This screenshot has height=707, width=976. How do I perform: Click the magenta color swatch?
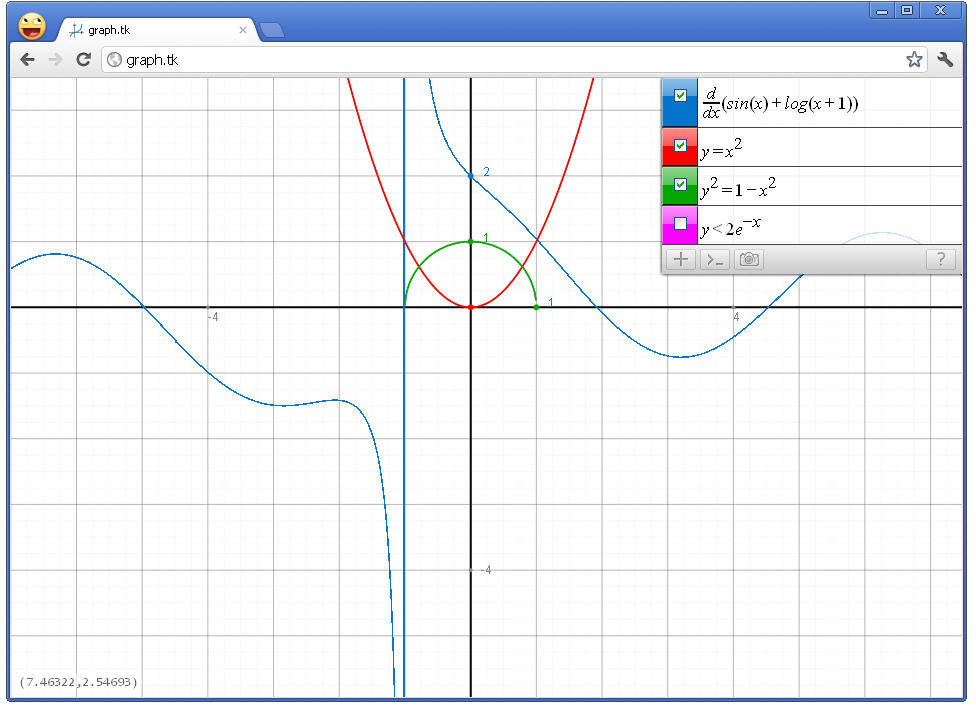(680, 225)
